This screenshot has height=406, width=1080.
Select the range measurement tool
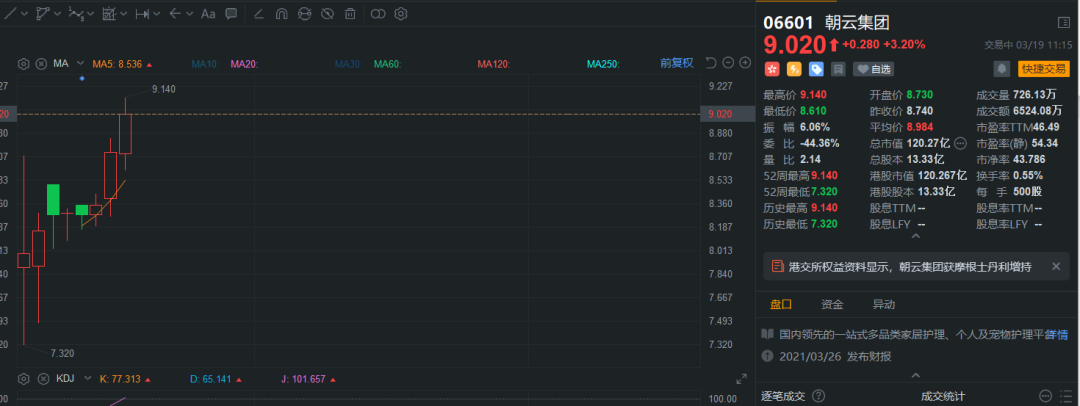point(143,13)
